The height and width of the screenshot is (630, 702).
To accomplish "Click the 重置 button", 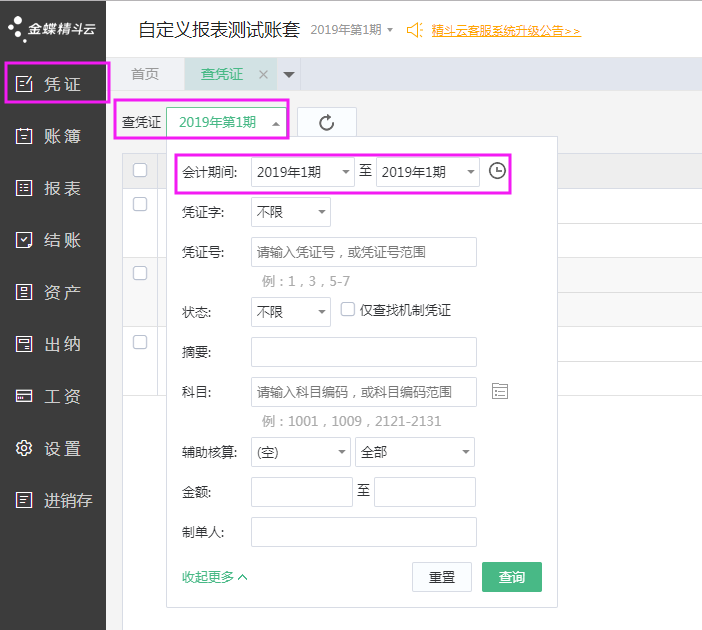I will click(442, 577).
